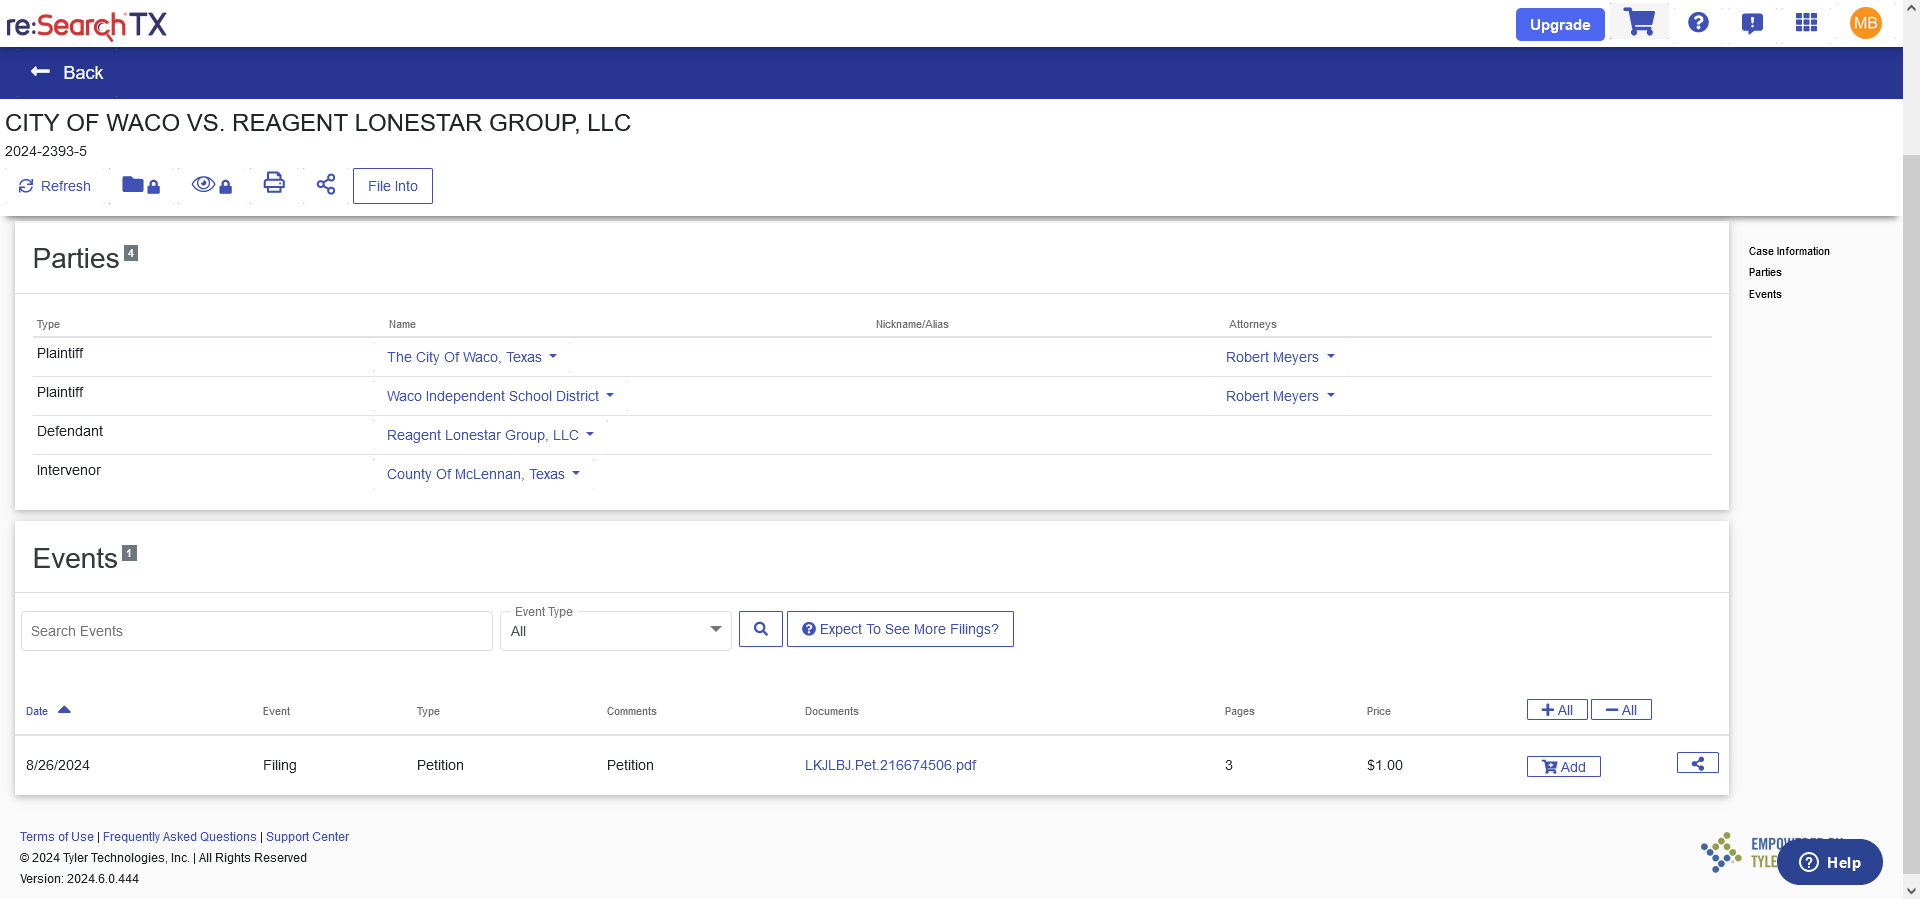Click case number 2024-2393-5

point(46,151)
